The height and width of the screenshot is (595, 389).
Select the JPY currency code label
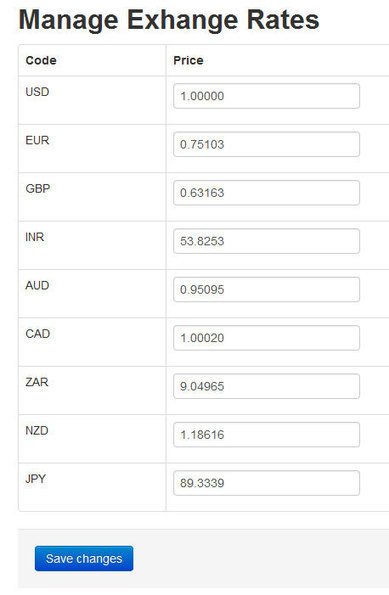tap(36, 479)
